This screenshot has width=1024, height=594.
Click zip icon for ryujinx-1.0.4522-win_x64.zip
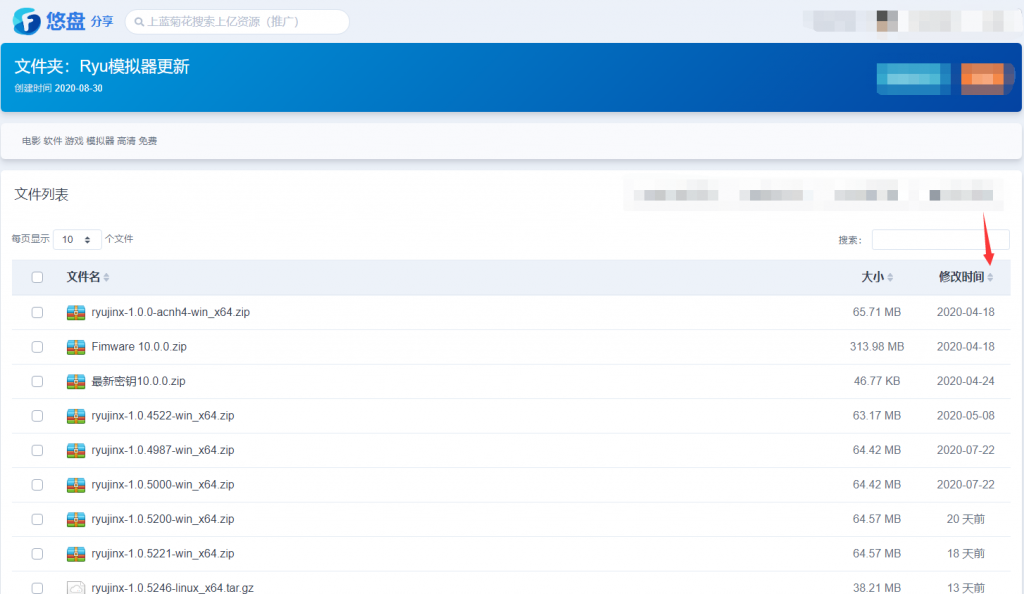(x=76, y=416)
